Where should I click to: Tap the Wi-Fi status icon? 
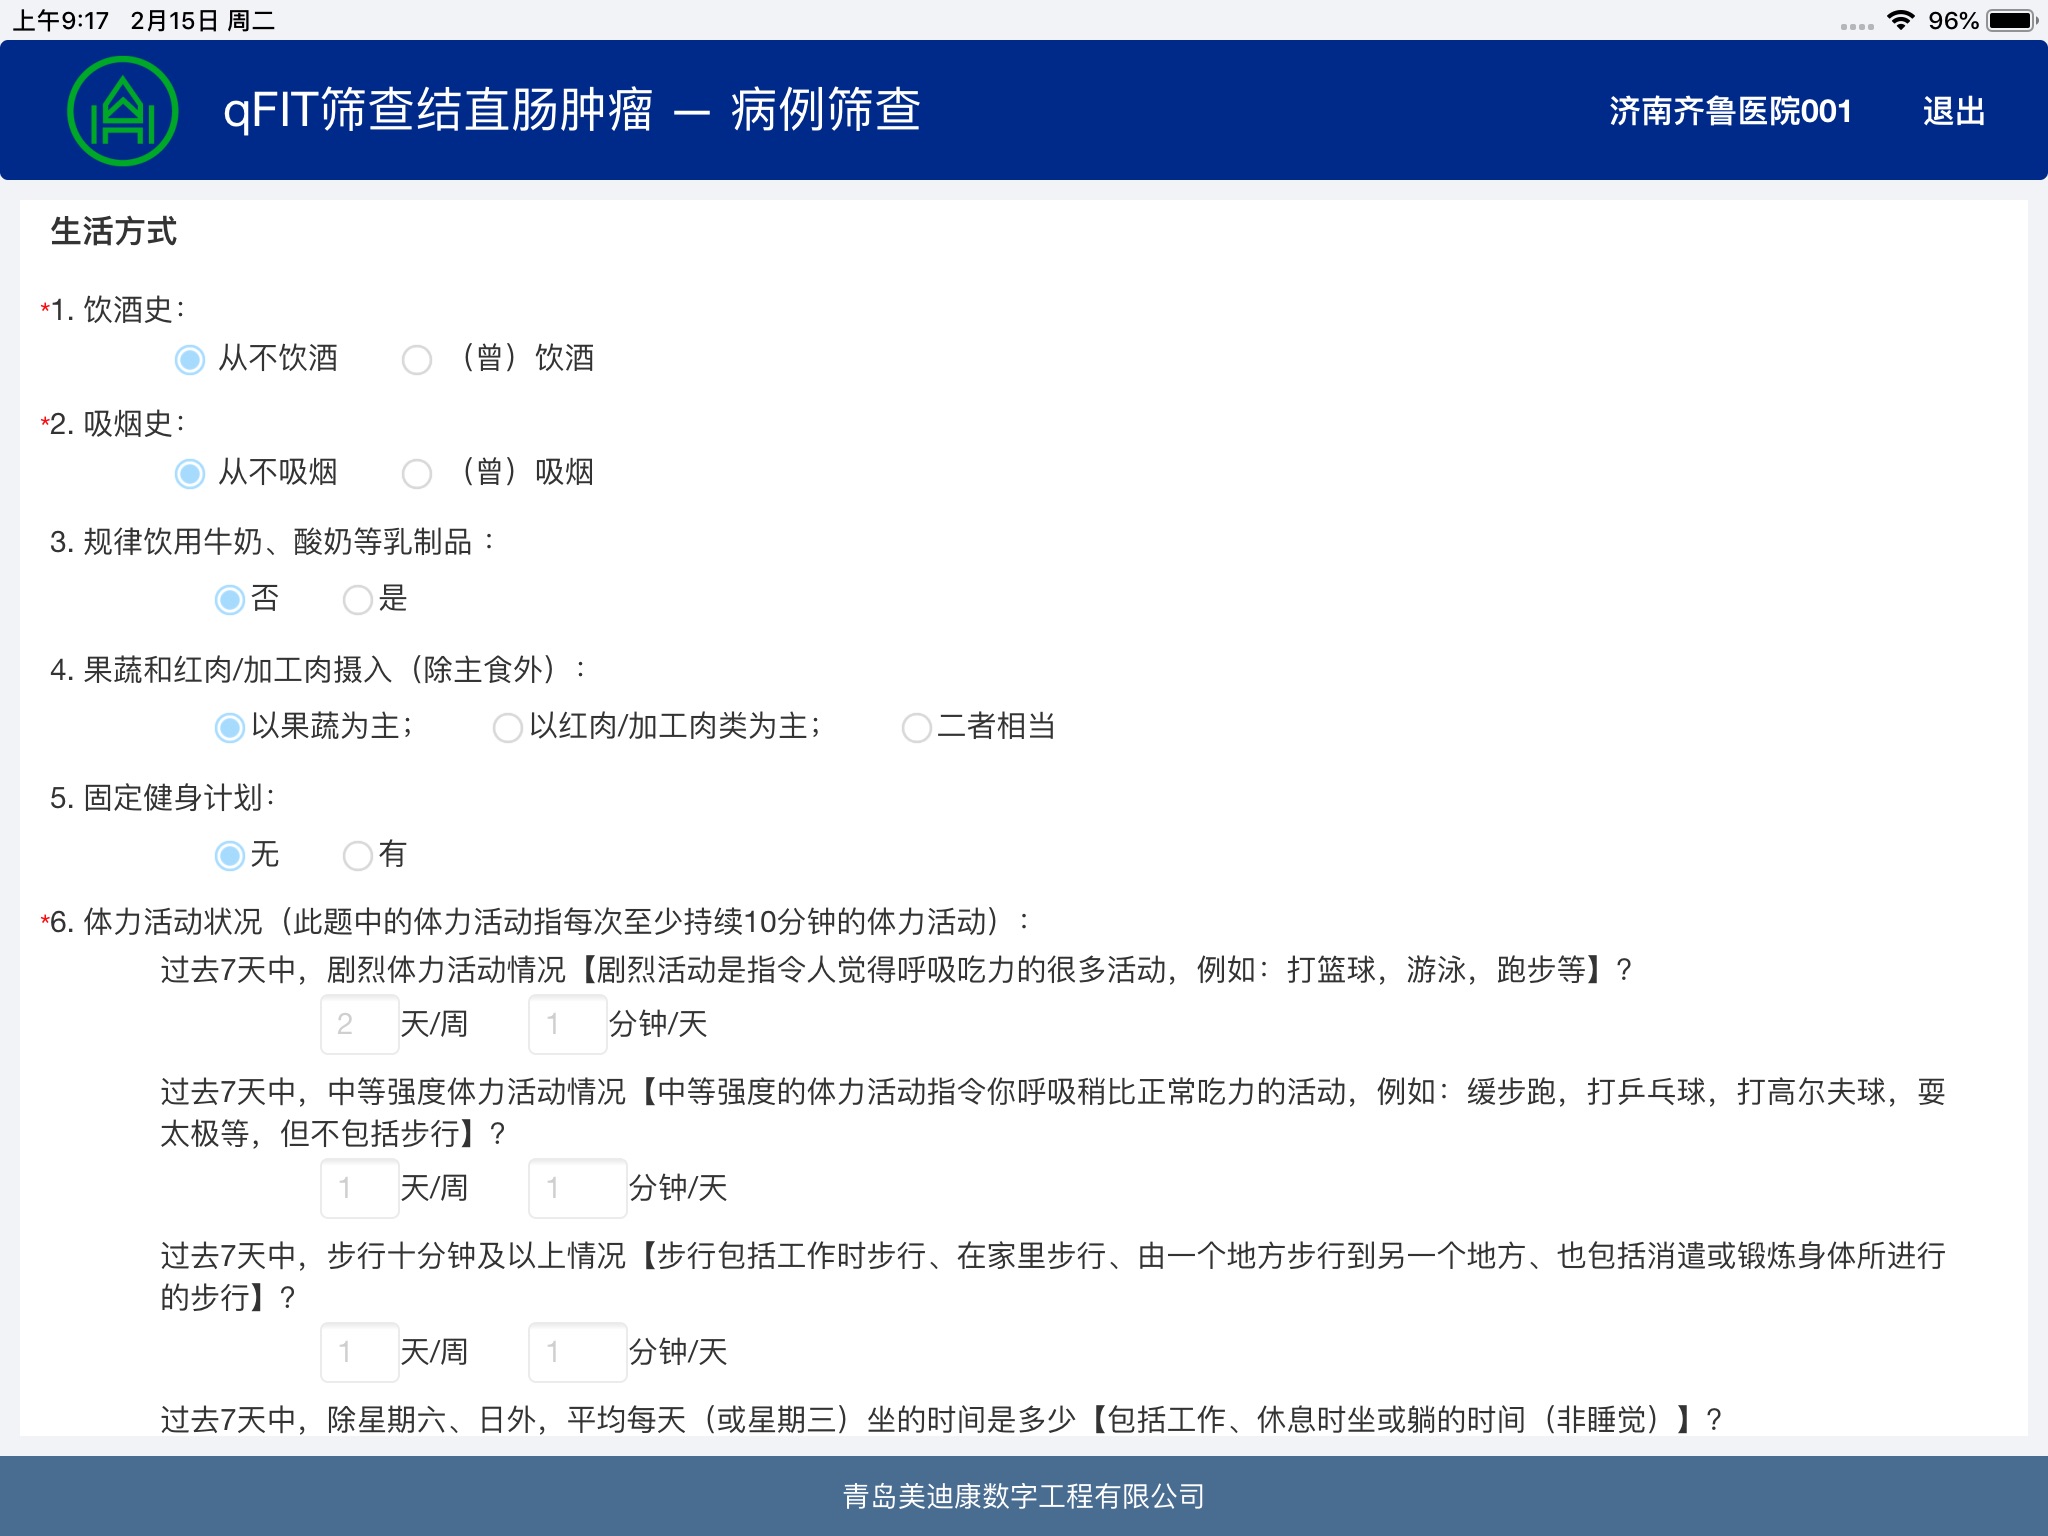1901,20
